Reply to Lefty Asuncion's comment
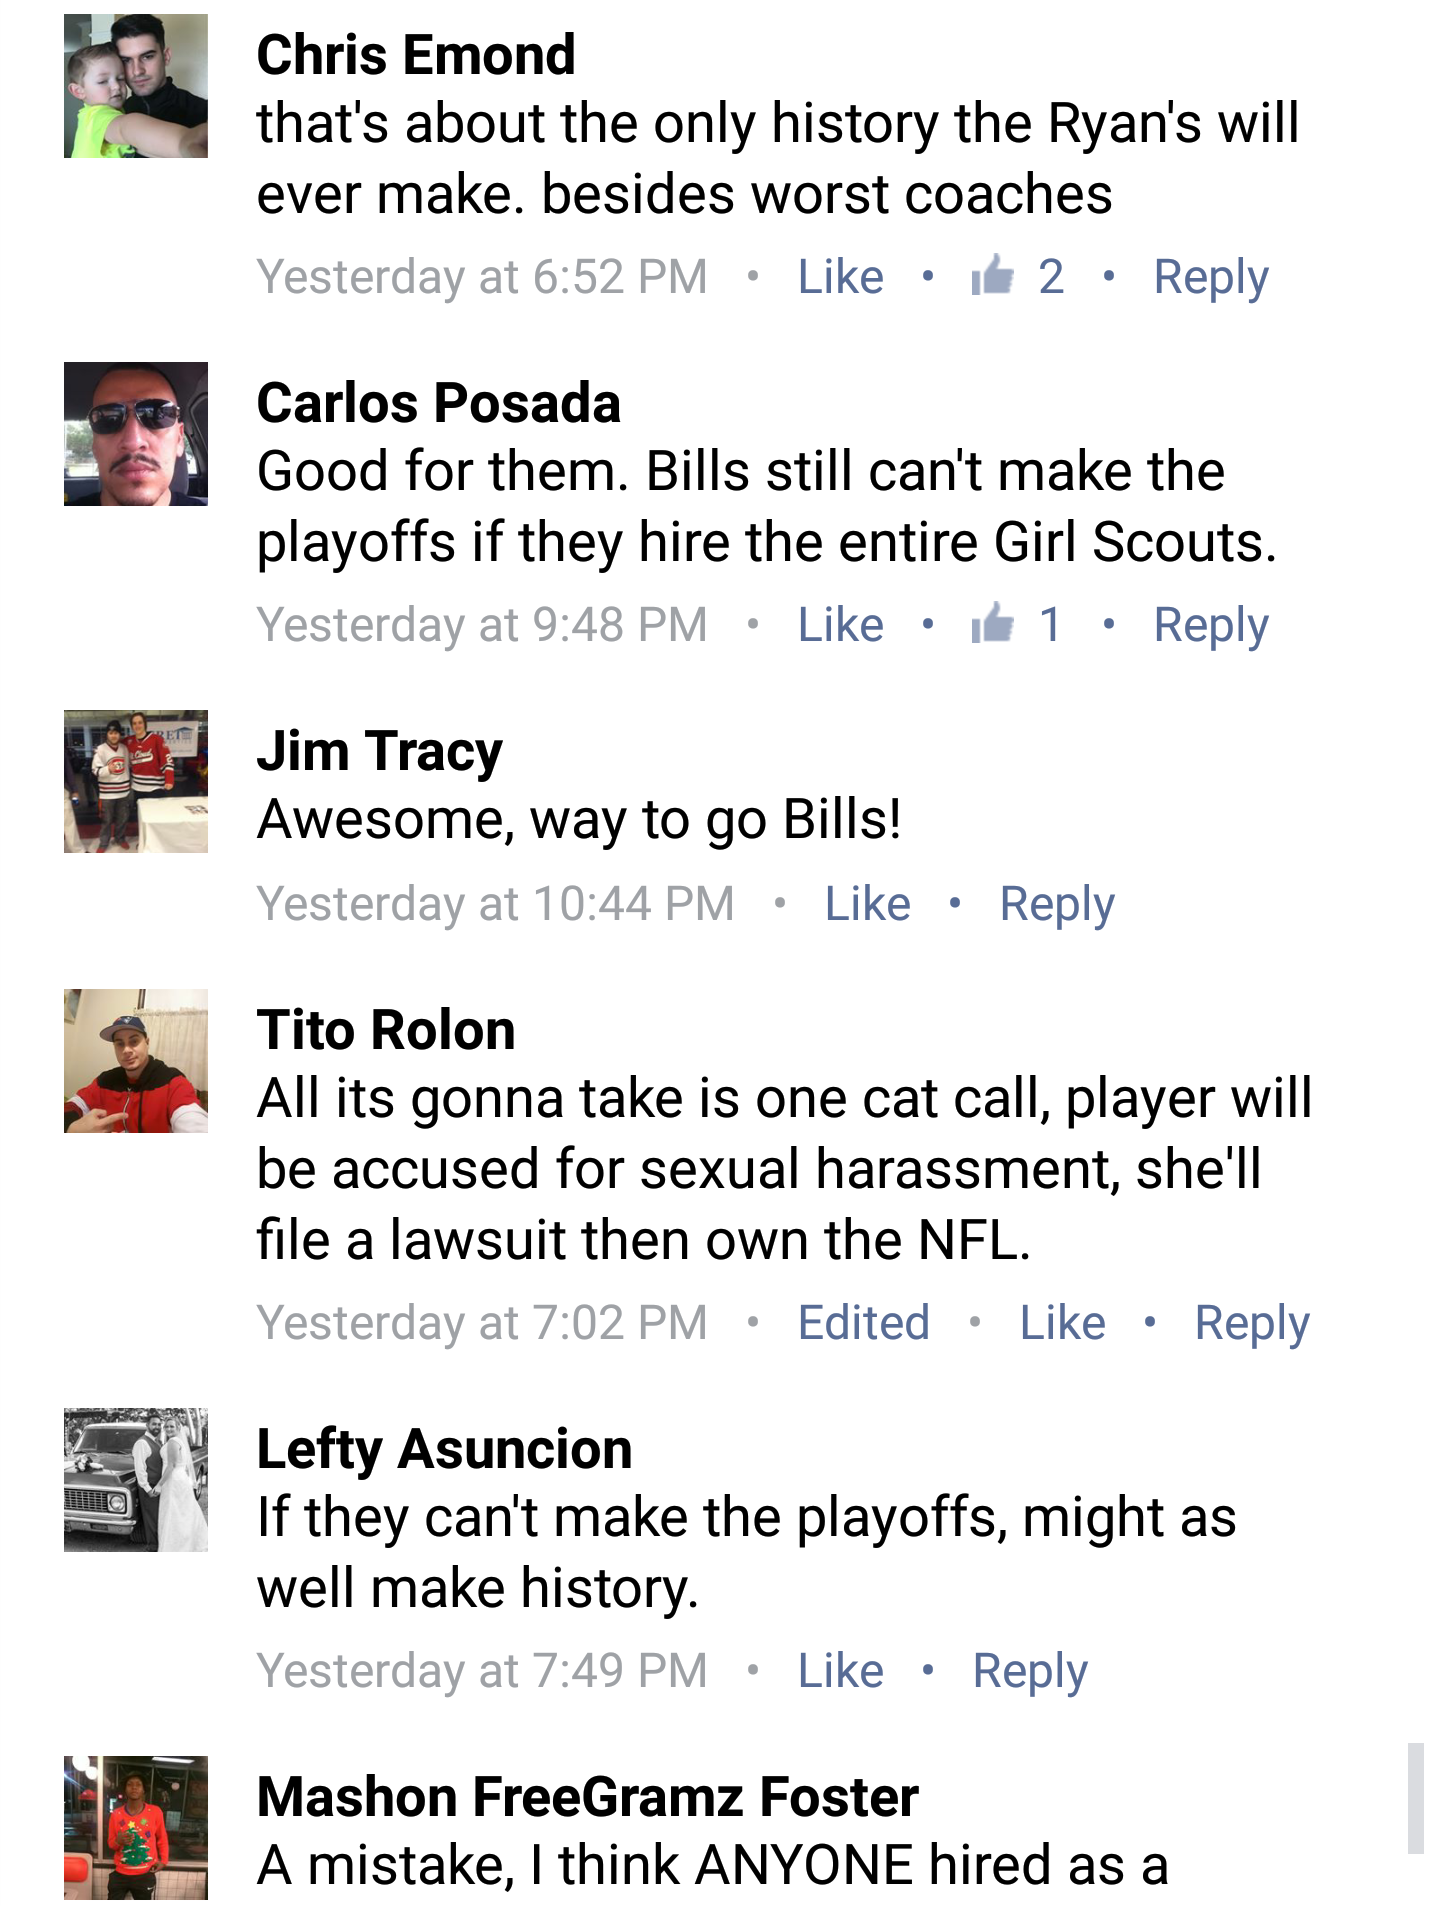Screen dimensions: 1440x1906 (x=1030, y=1671)
